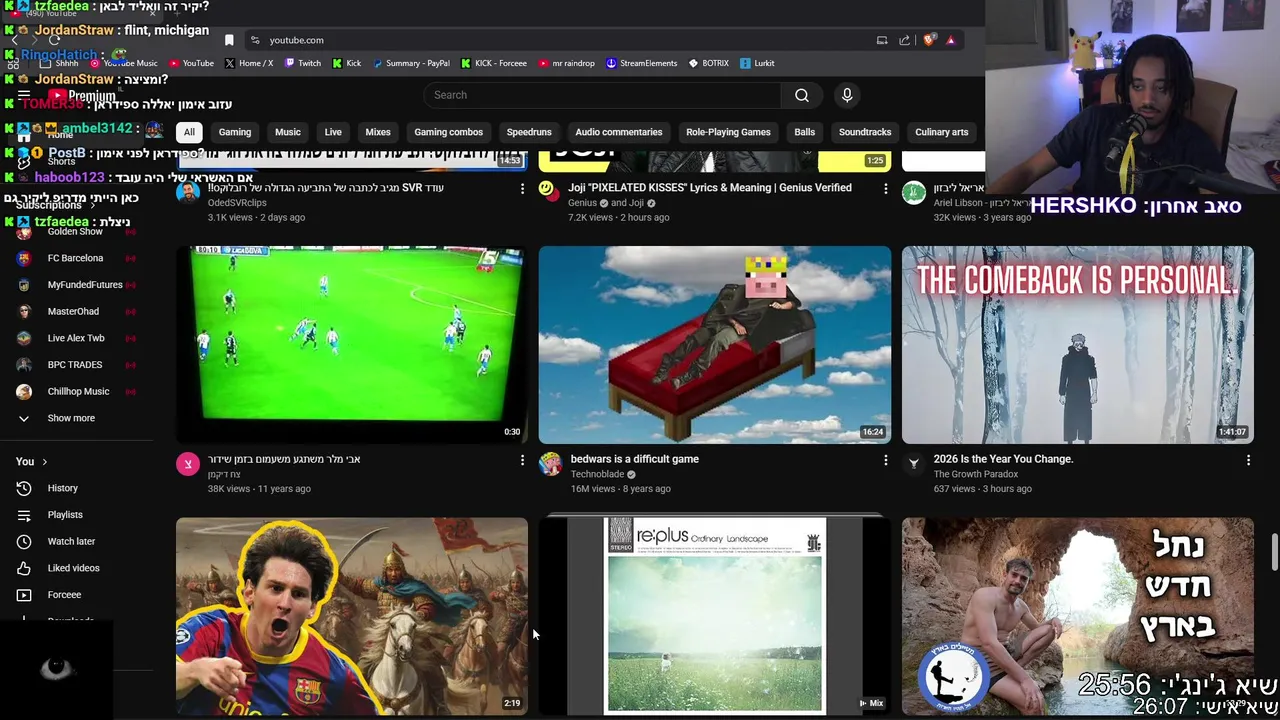The height and width of the screenshot is (720, 1280).
Task: Open Chillhop Music subscription channel
Action: click(78, 391)
